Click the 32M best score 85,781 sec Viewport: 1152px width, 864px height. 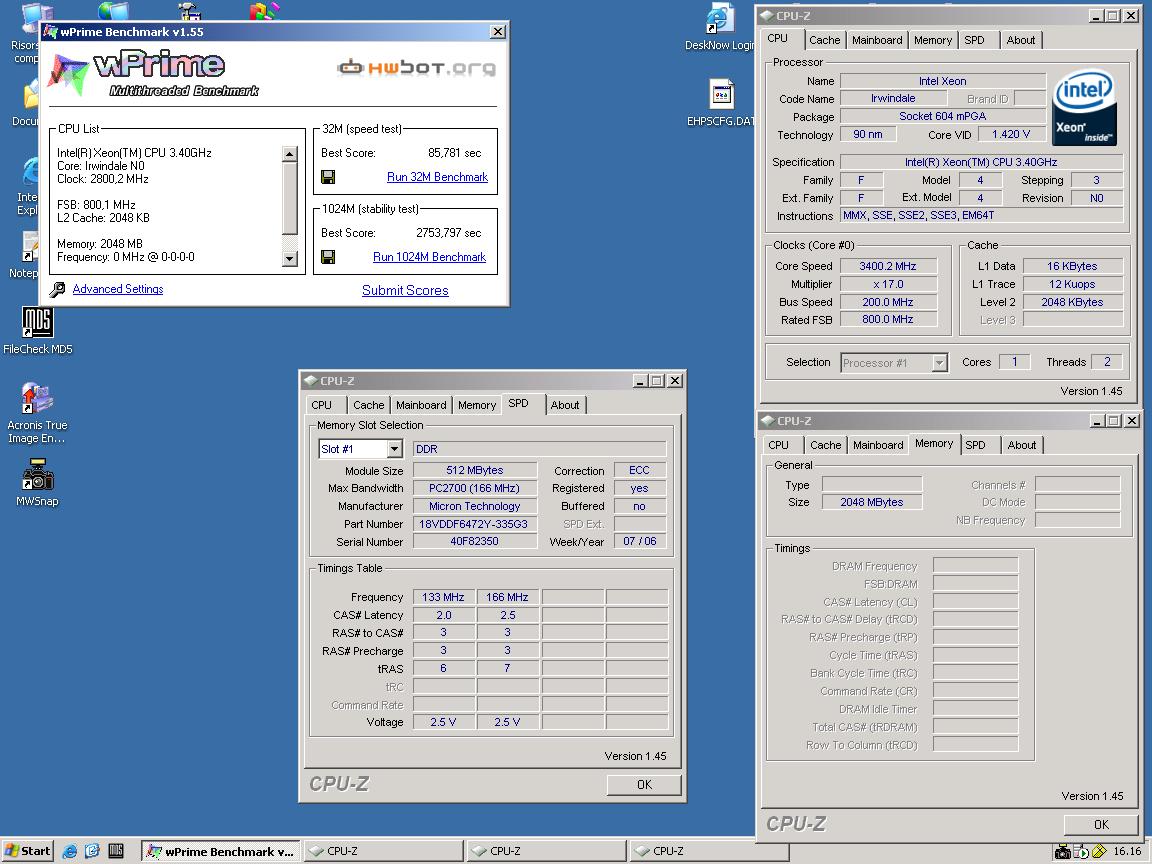(x=454, y=153)
